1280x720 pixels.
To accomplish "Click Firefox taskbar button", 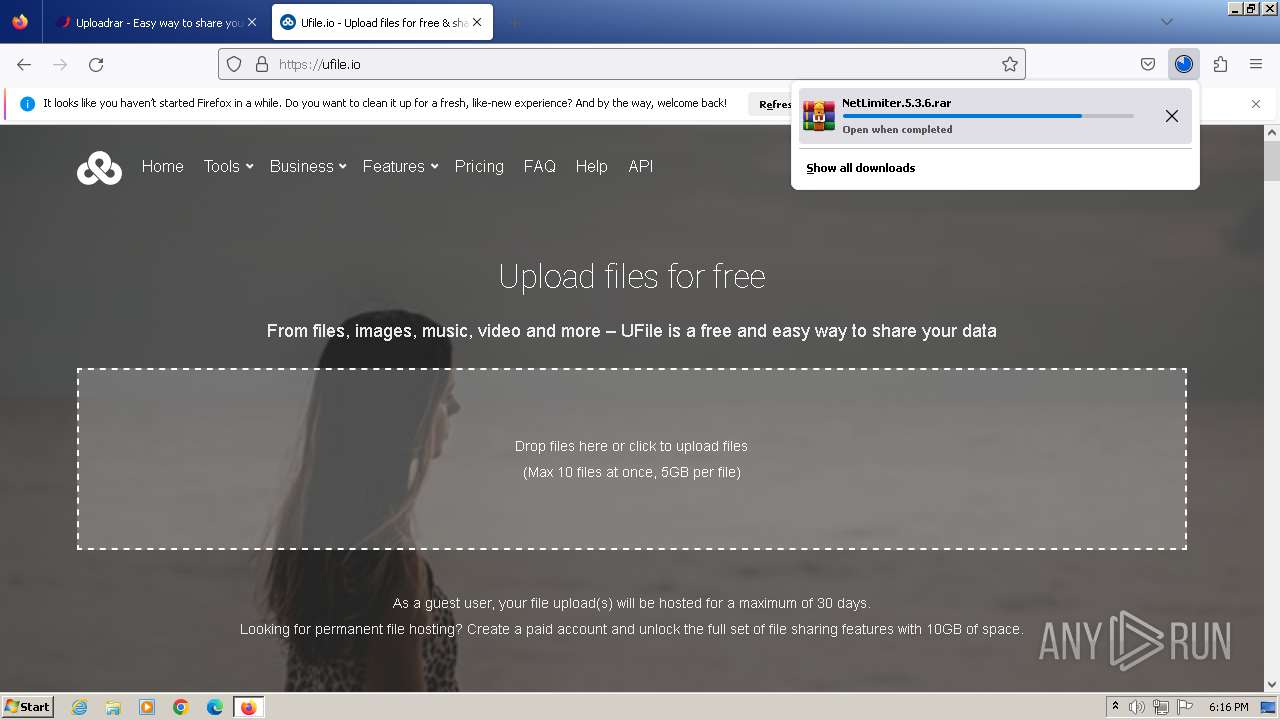I will click(248, 707).
